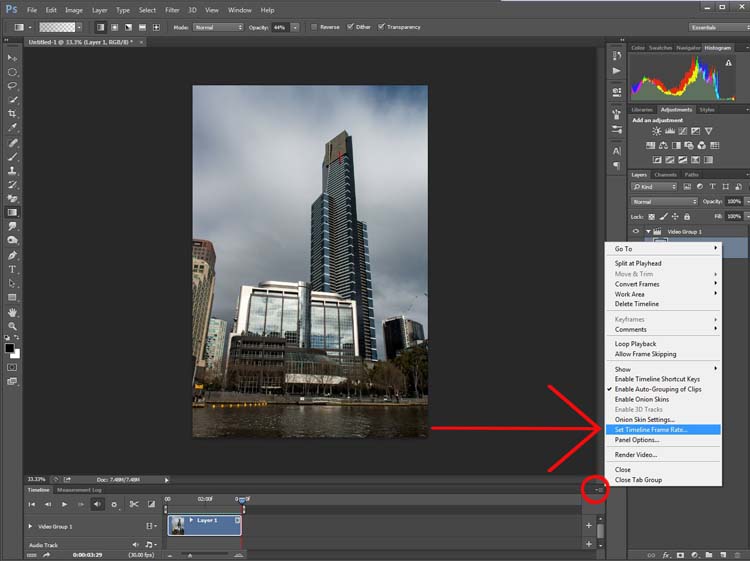
Task: Pick the Eyedropper tool
Action: [13, 128]
